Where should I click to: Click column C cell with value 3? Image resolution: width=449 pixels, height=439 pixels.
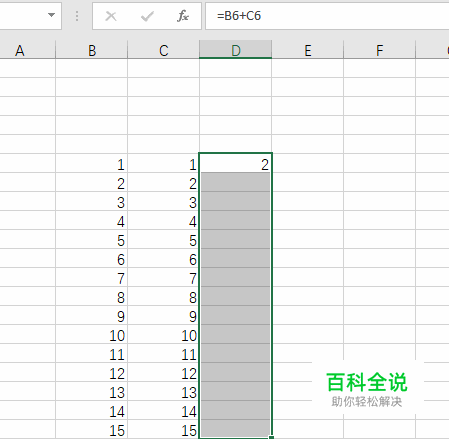164,201
